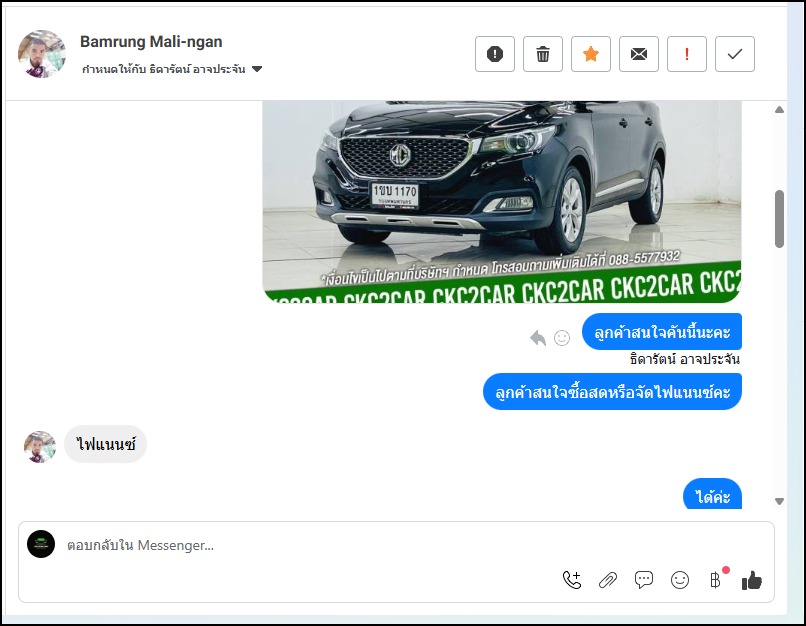Click sender name 'ธิดารัตน์ อาจประจัน' under message

tap(685, 359)
